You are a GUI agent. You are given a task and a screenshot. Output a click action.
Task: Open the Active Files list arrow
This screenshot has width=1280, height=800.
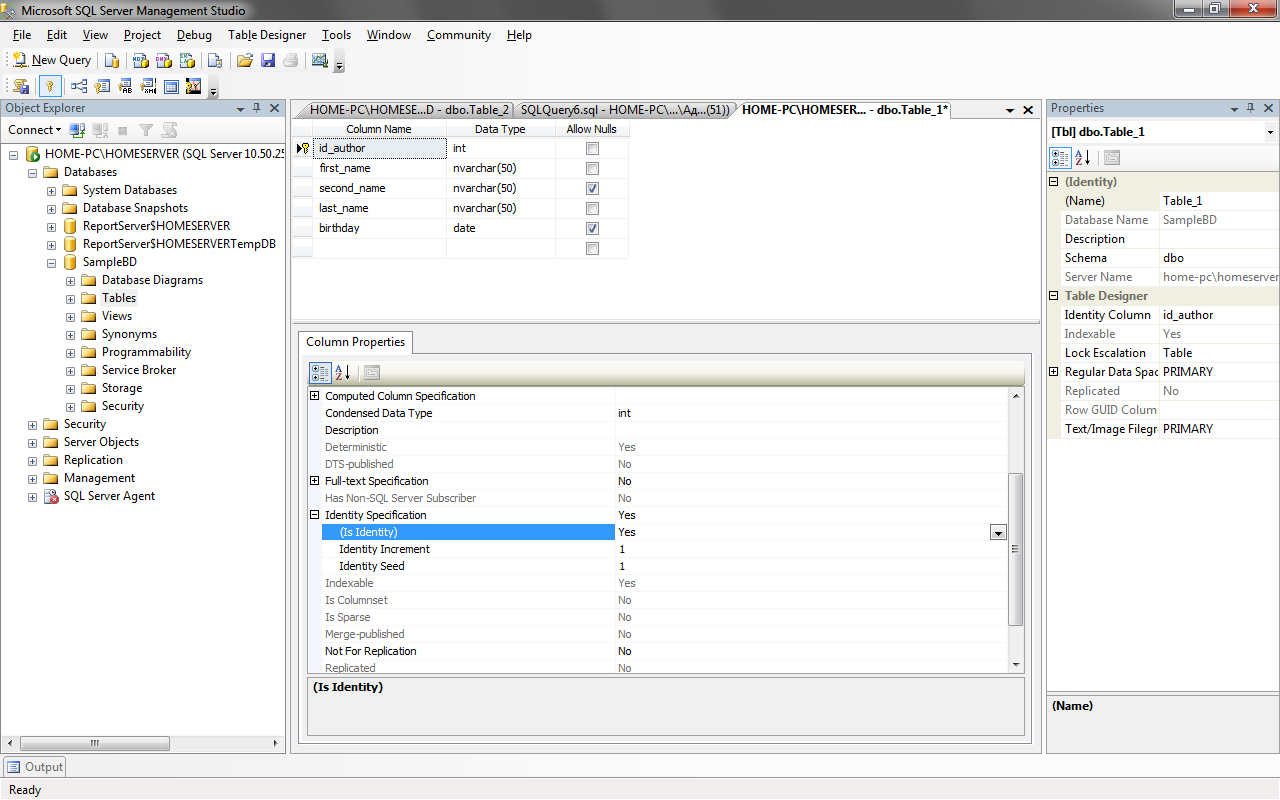pos(1009,110)
